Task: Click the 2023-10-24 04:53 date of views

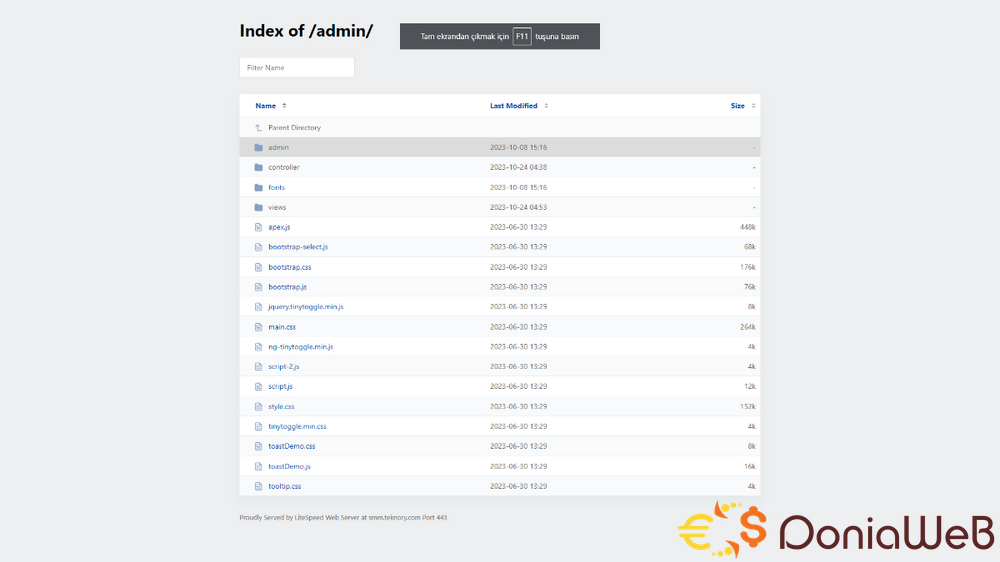Action: 518,207
